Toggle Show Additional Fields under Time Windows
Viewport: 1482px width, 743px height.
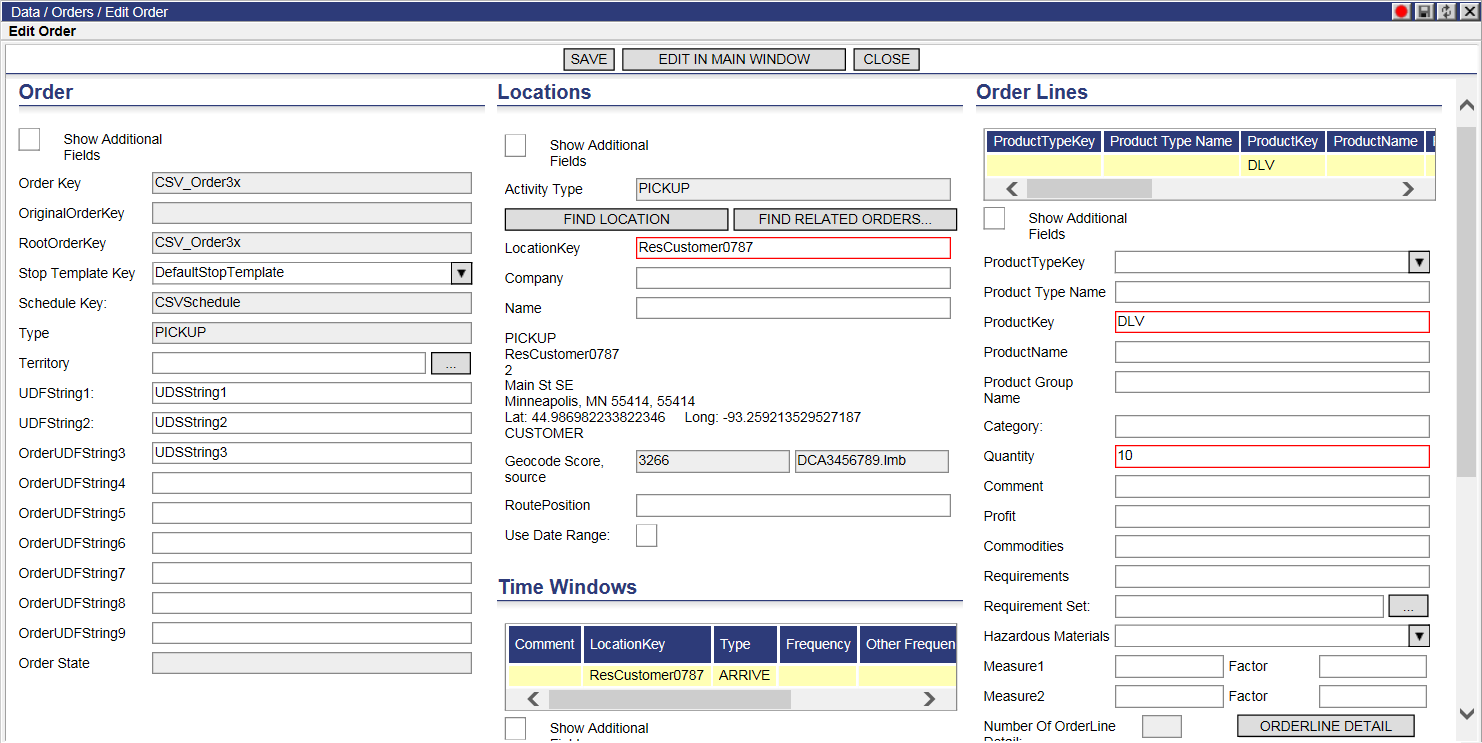click(x=515, y=728)
